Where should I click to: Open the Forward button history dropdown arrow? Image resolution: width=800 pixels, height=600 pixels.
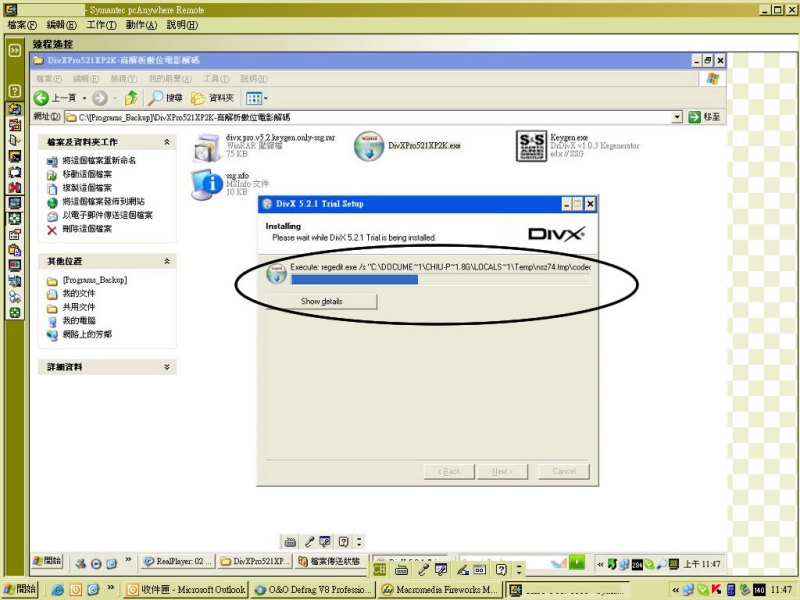(x=115, y=98)
